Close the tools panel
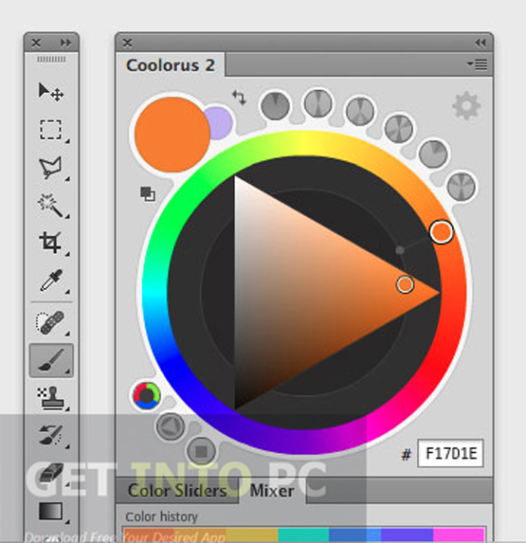 (x=36, y=43)
